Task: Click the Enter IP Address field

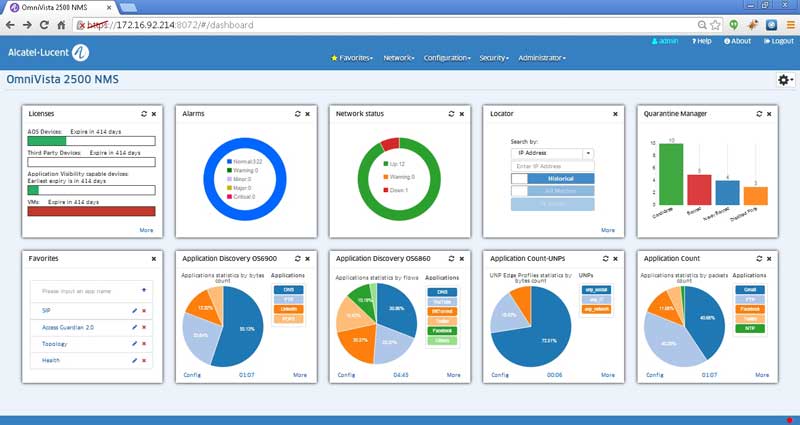Action: [x=552, y=166]
